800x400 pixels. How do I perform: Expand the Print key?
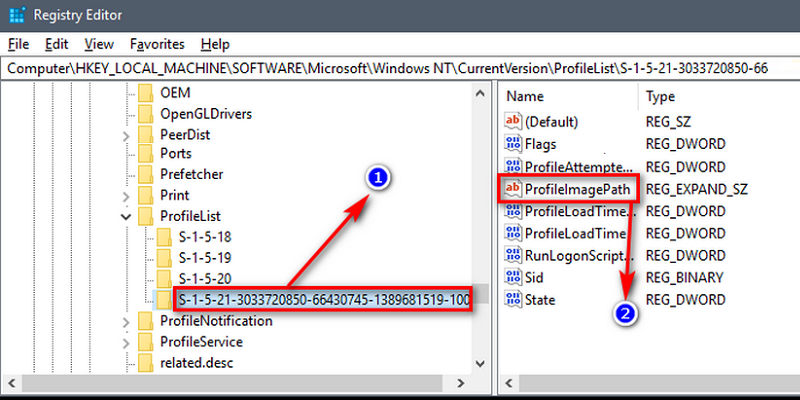[126, 196]
